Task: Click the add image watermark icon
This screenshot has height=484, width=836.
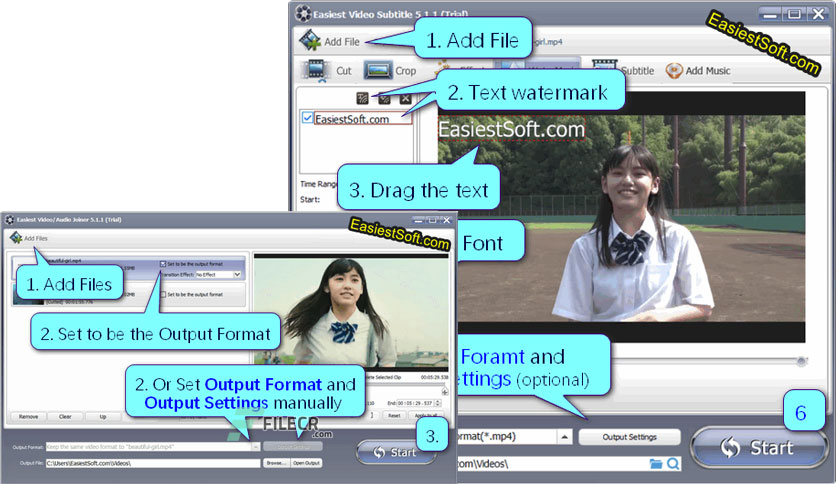Action: 384,99
